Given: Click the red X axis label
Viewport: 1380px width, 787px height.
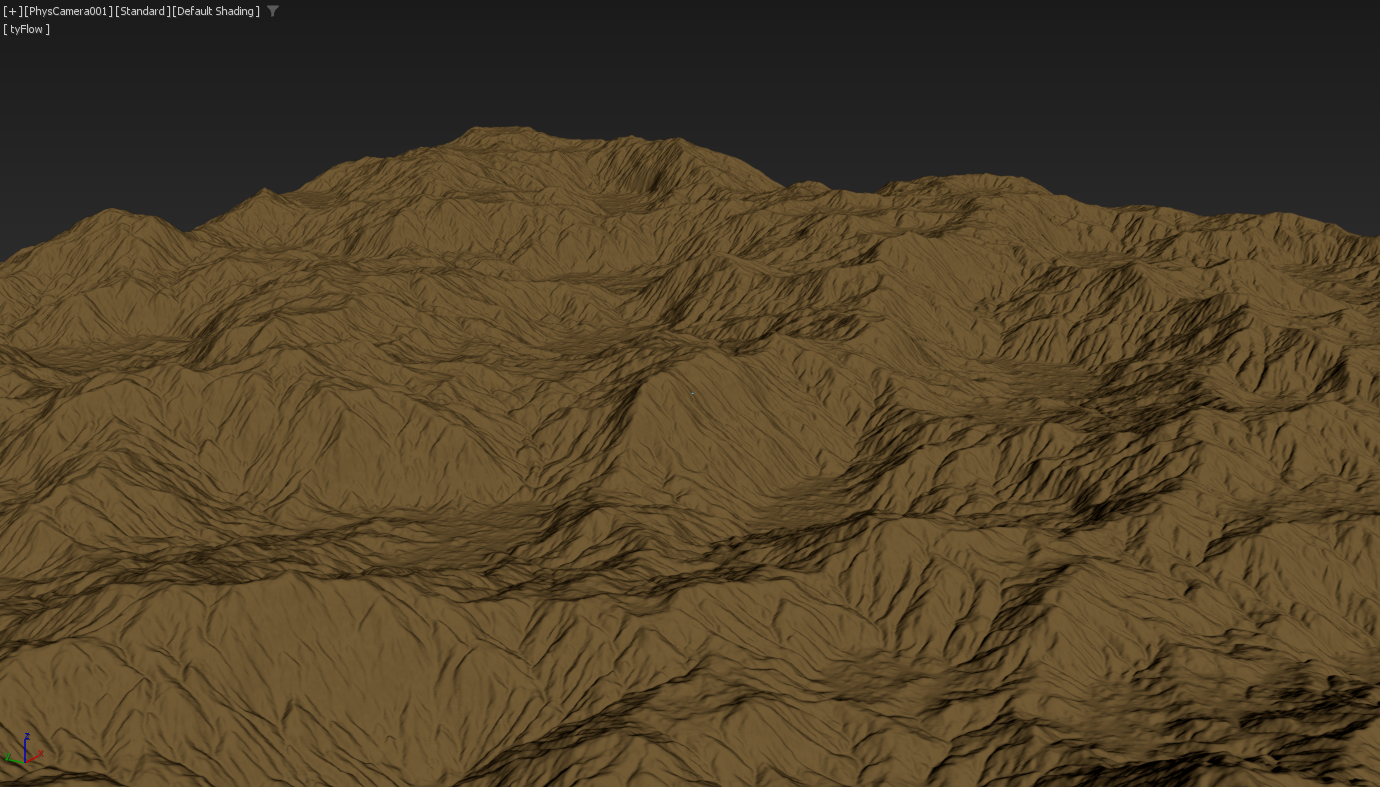Looking at the screenshot, I should pos(40,753).
